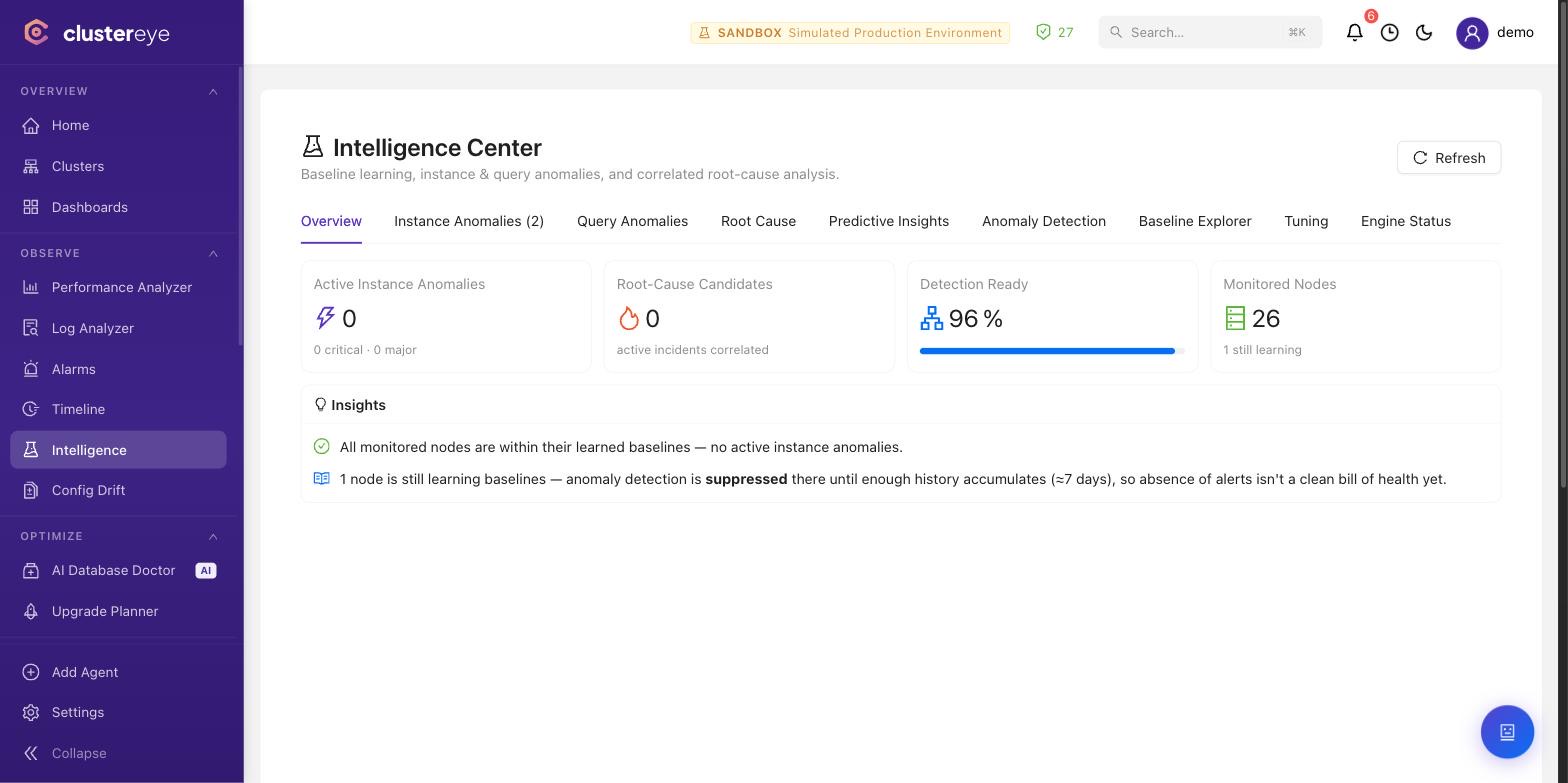Screen dimensions: 1568x783
Task: Open the Engine Status tab
Action: [1406, 221]
